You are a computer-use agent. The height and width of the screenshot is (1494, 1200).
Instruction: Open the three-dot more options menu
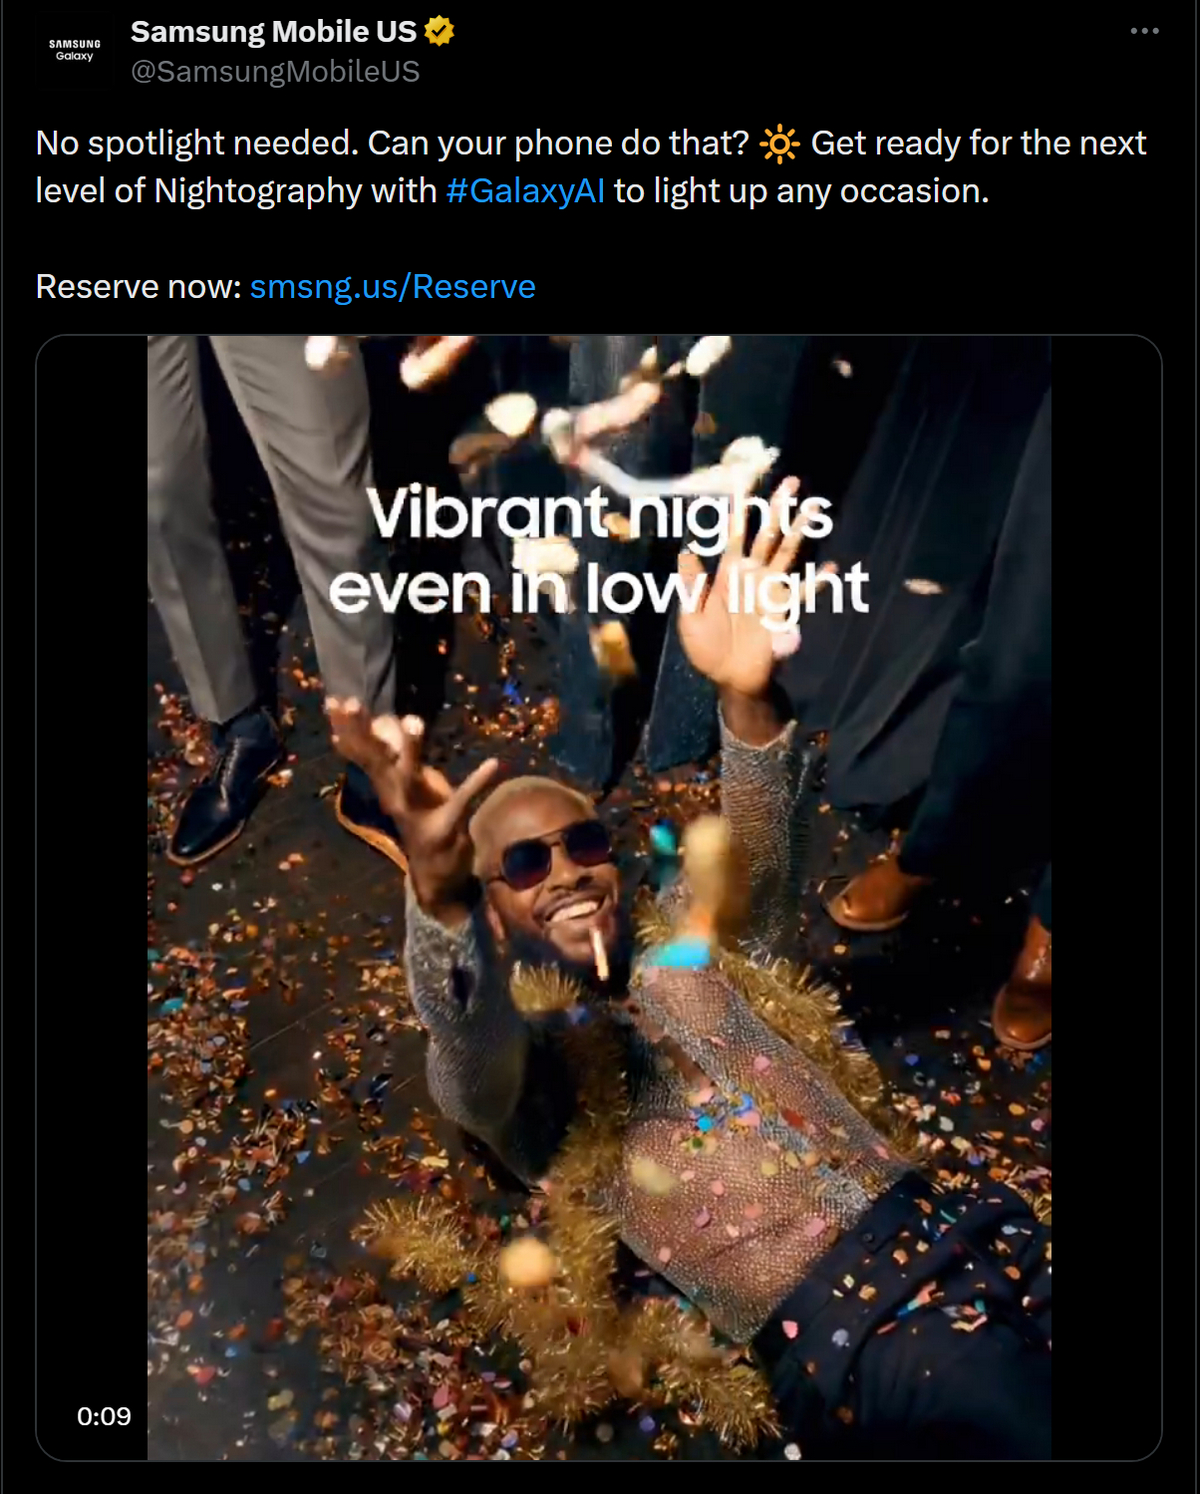[1144, 31]
